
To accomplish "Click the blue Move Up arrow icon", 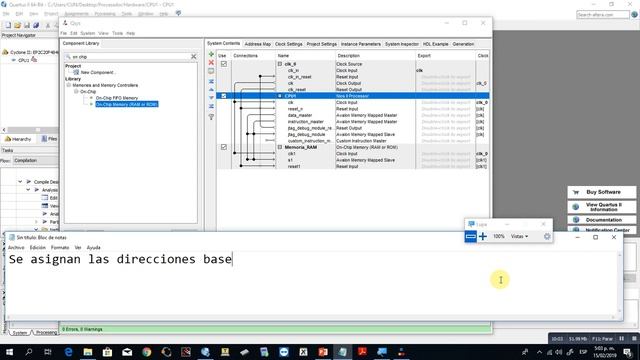I will pos(211,89).
